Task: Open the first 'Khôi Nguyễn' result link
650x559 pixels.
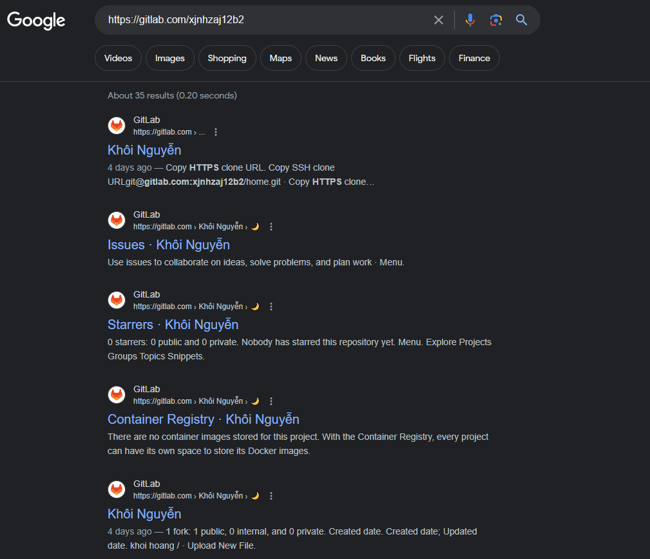Action: [144, 150]
